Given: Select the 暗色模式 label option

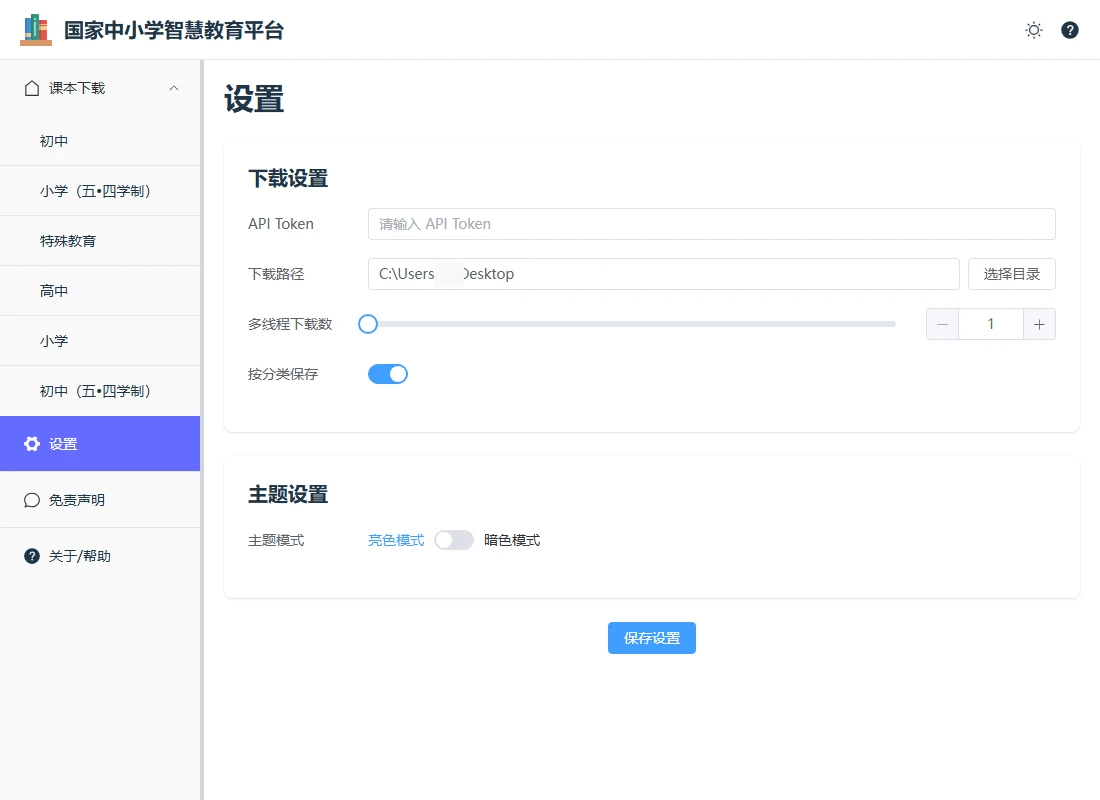Looking at the screenshot, I should click(512, 540).
